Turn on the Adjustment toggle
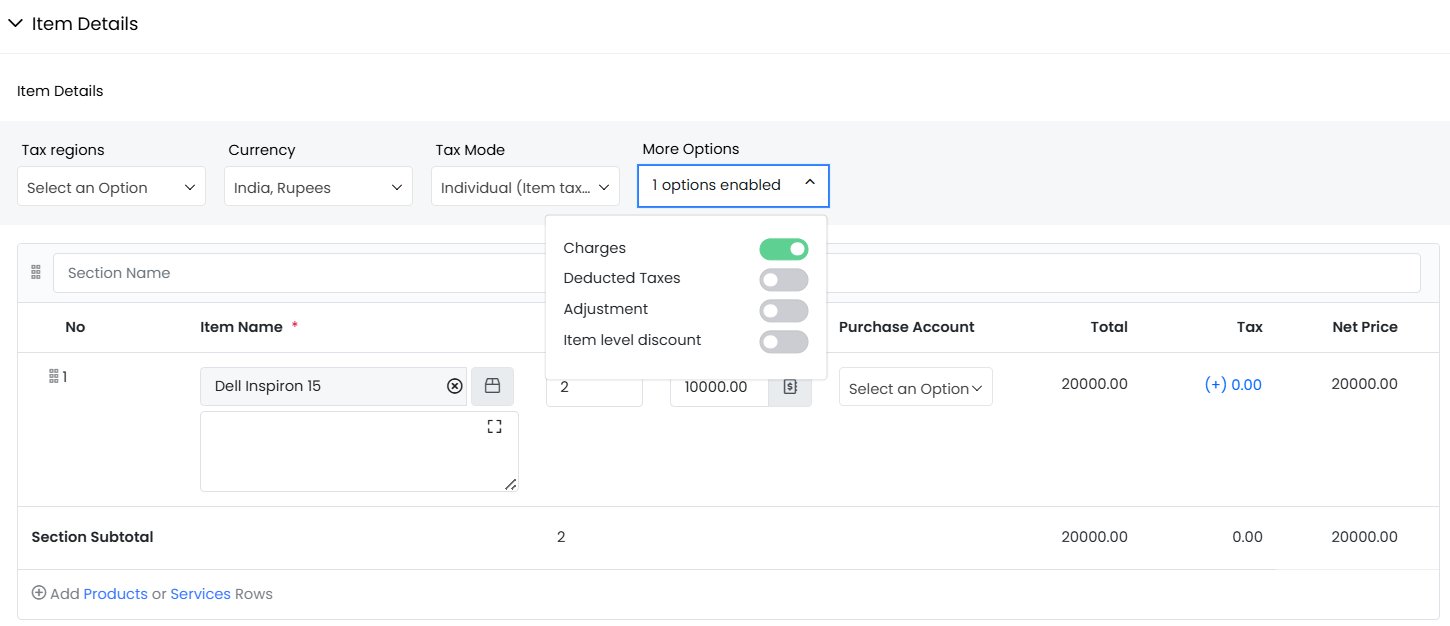The width and height of the screenshot is (1450, 626). (784, 310)
